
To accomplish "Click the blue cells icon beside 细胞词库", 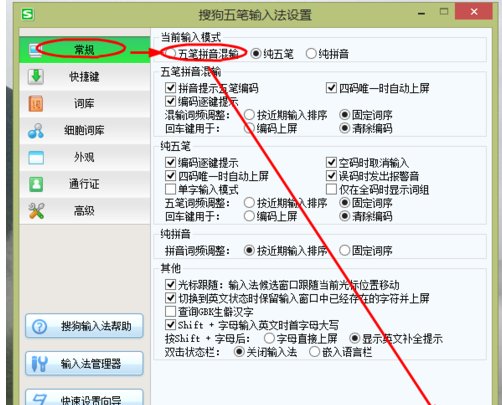I will pos(36,130).
